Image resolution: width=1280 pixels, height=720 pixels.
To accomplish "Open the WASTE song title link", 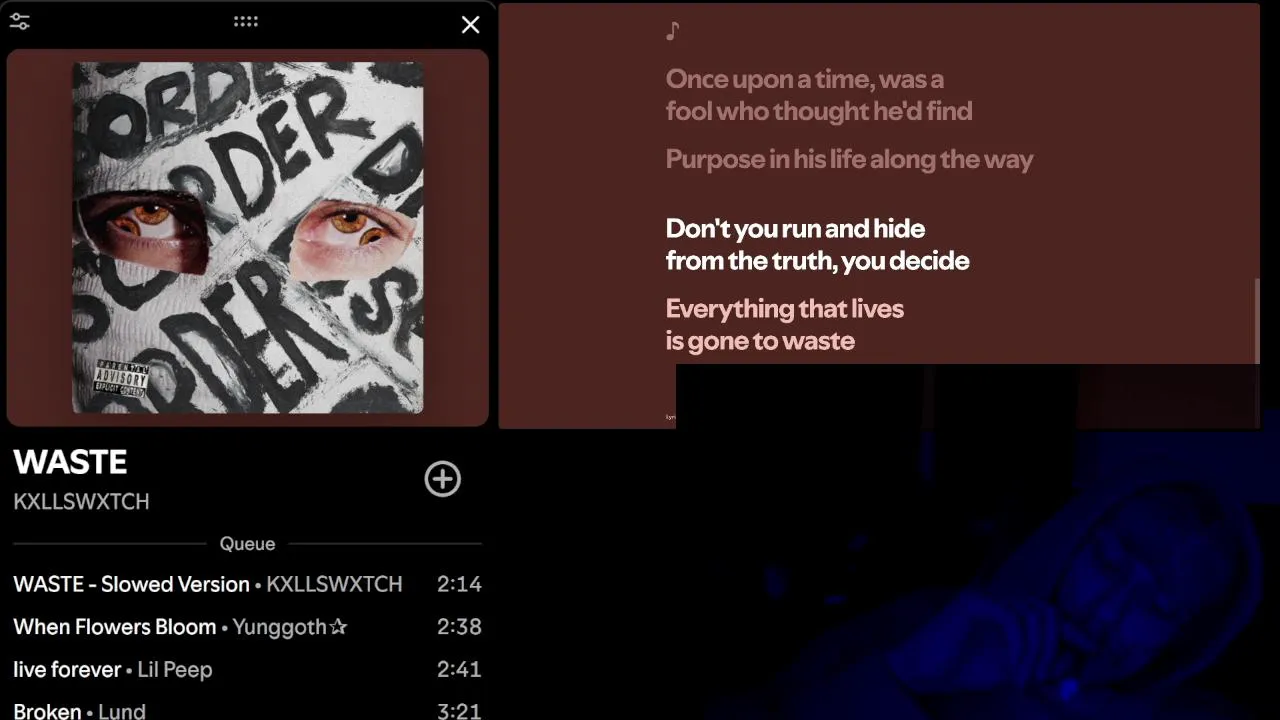I will [70, 462].
